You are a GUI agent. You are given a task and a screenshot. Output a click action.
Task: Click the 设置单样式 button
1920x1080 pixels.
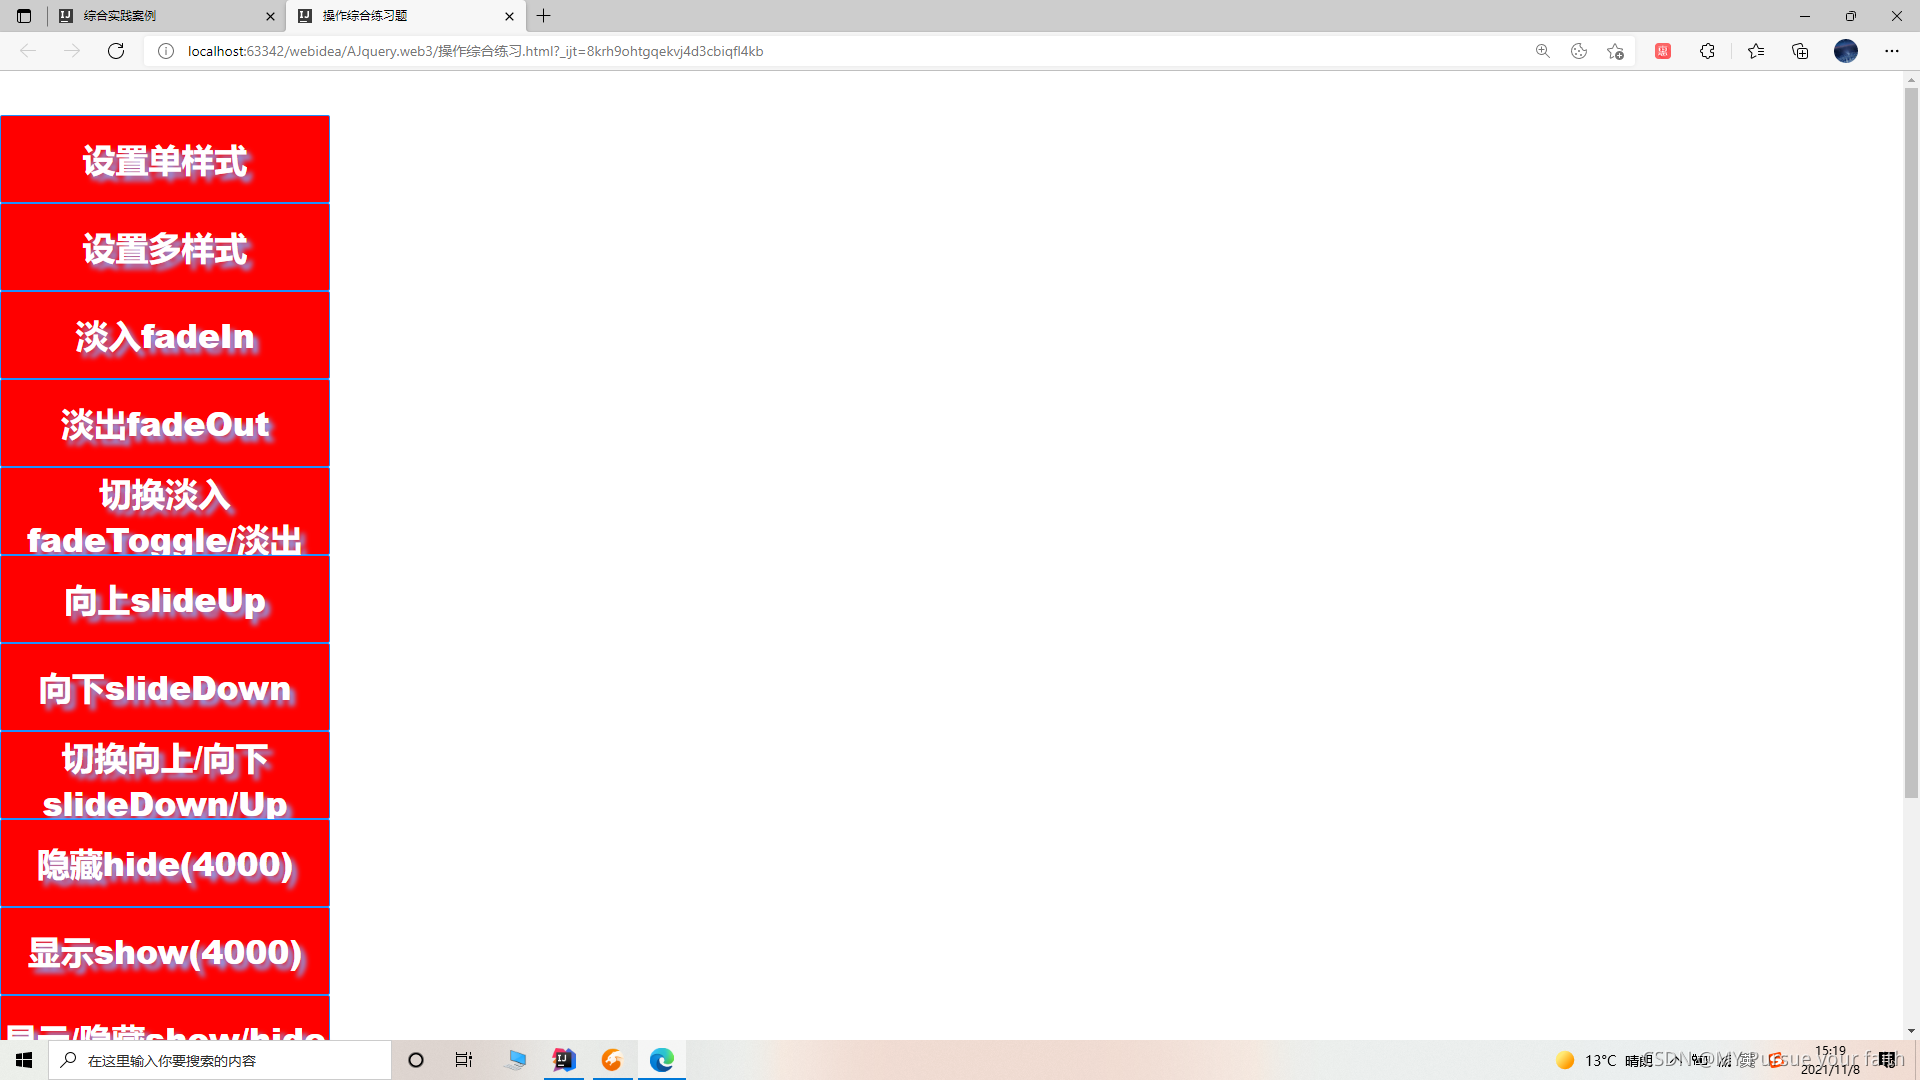165,160
